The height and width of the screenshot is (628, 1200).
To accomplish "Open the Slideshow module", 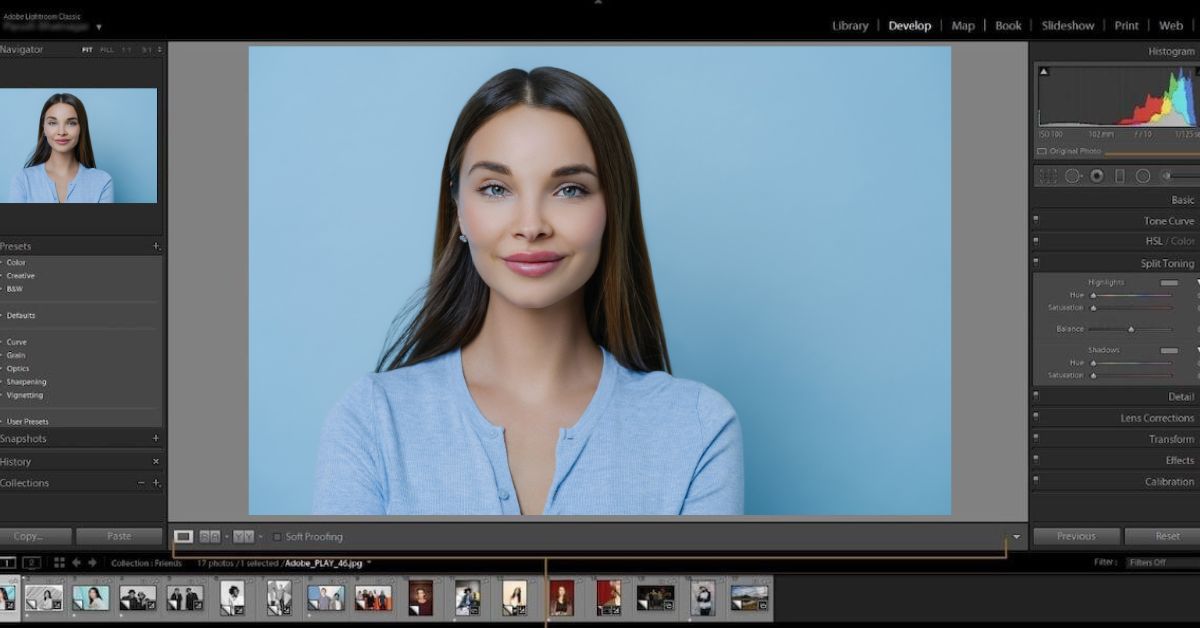I will point(1068,26).
